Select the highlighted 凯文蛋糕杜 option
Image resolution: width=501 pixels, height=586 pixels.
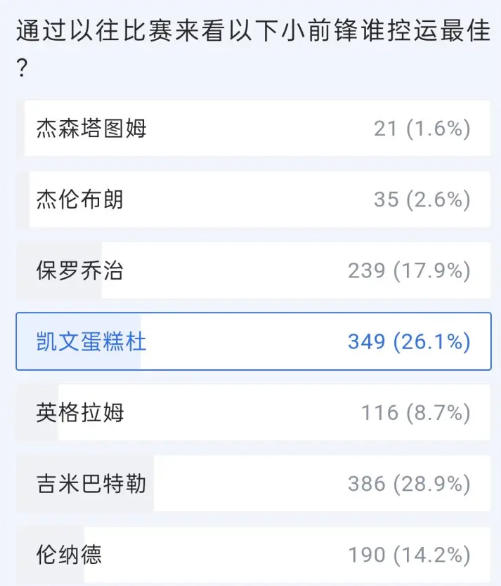tap(253, 341)
